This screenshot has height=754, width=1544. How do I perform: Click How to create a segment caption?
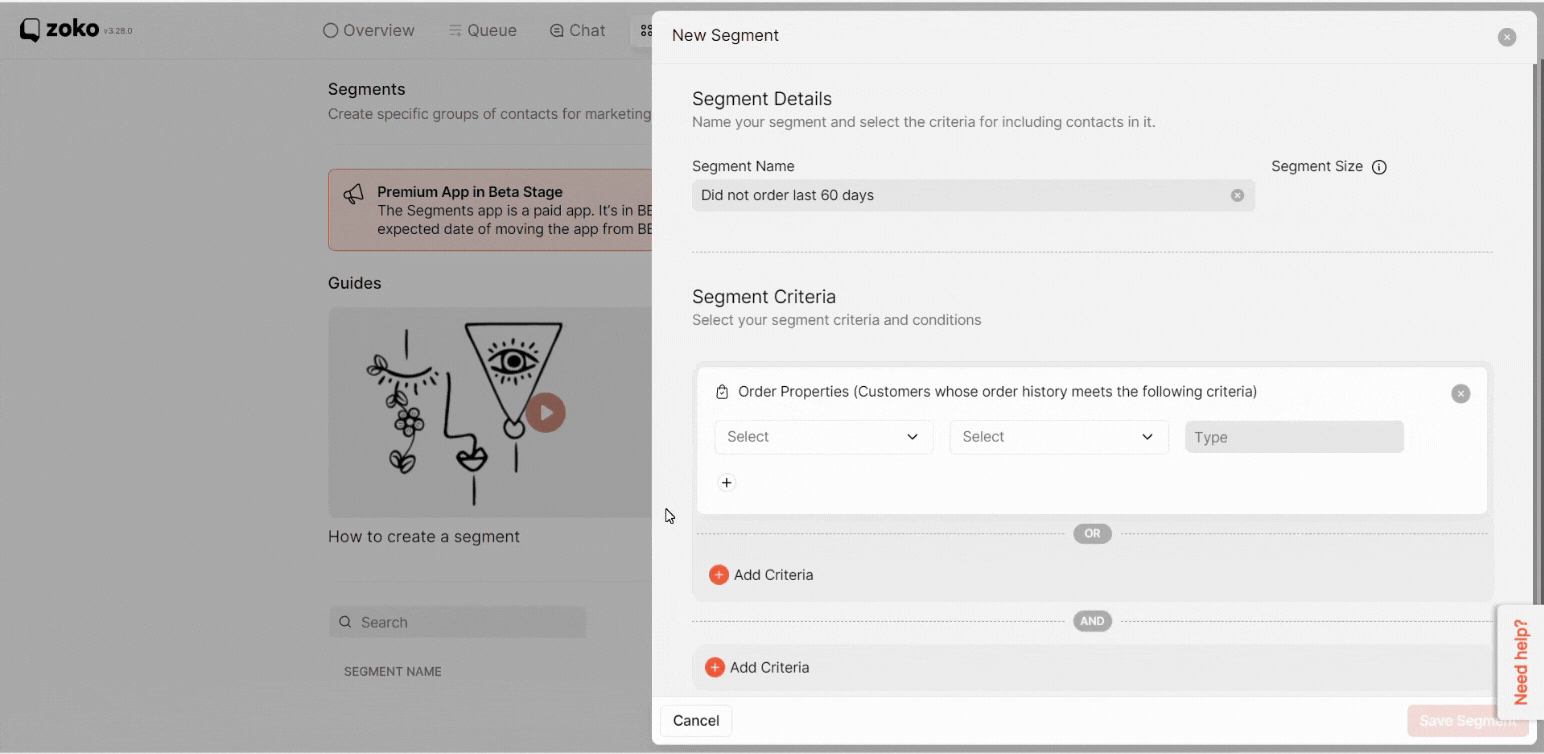[424, 537]
